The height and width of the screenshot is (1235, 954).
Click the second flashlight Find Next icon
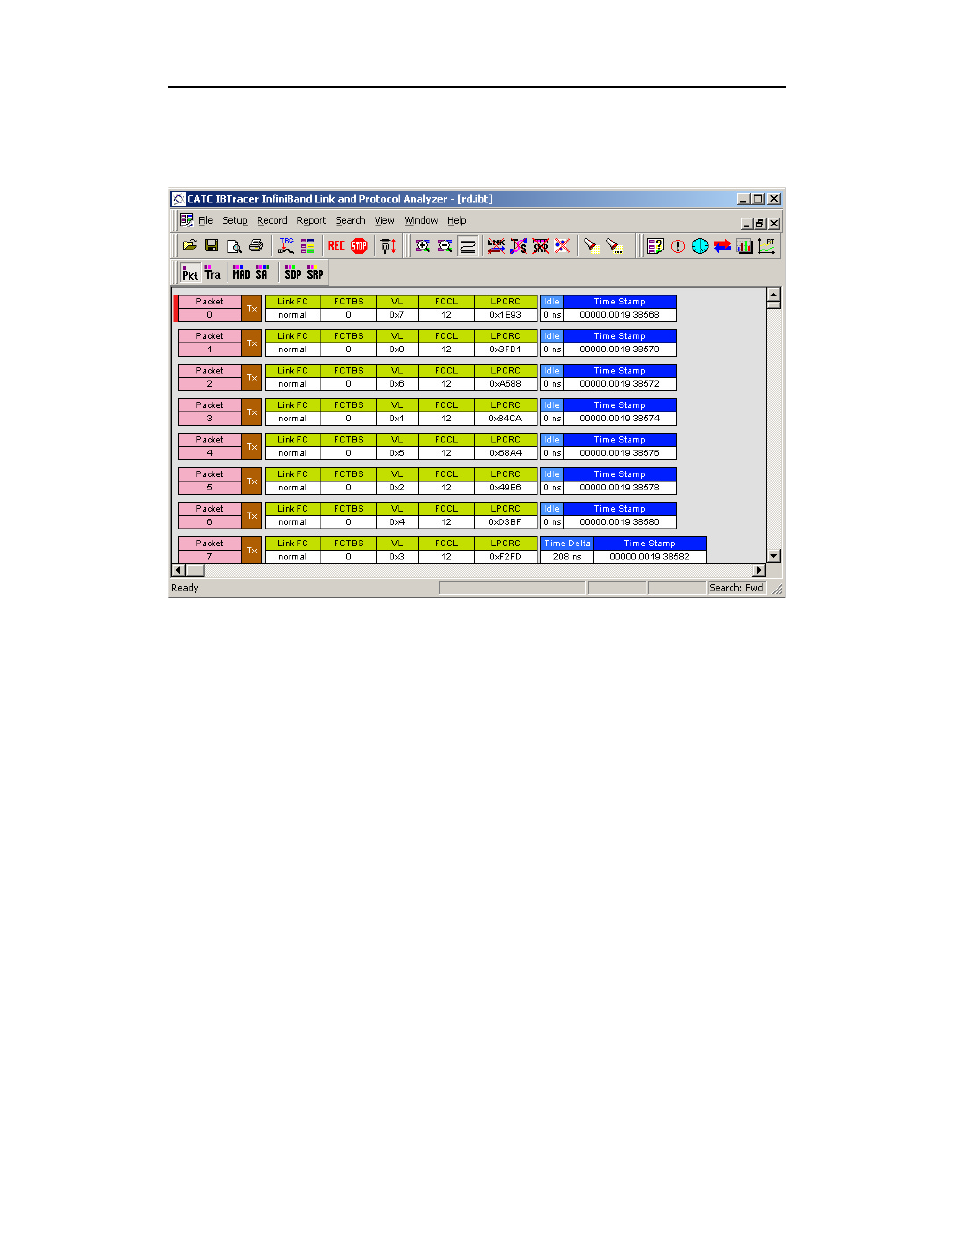pyautogui.click(x=615, y=246)
